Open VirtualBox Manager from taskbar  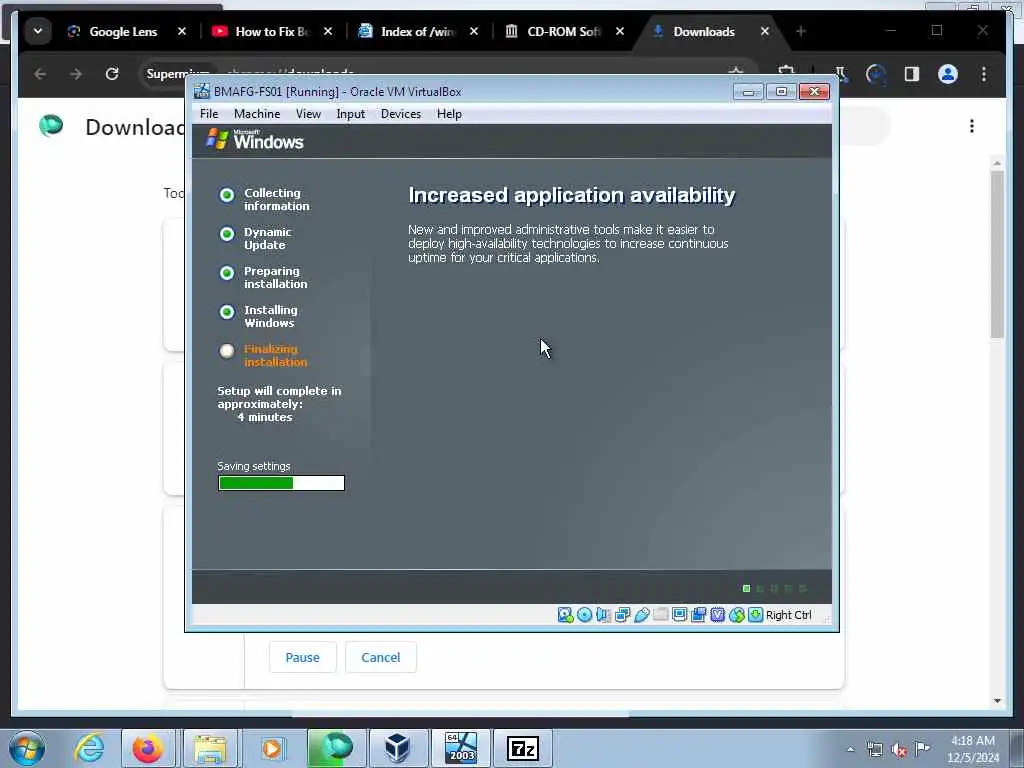coord(398,748)
